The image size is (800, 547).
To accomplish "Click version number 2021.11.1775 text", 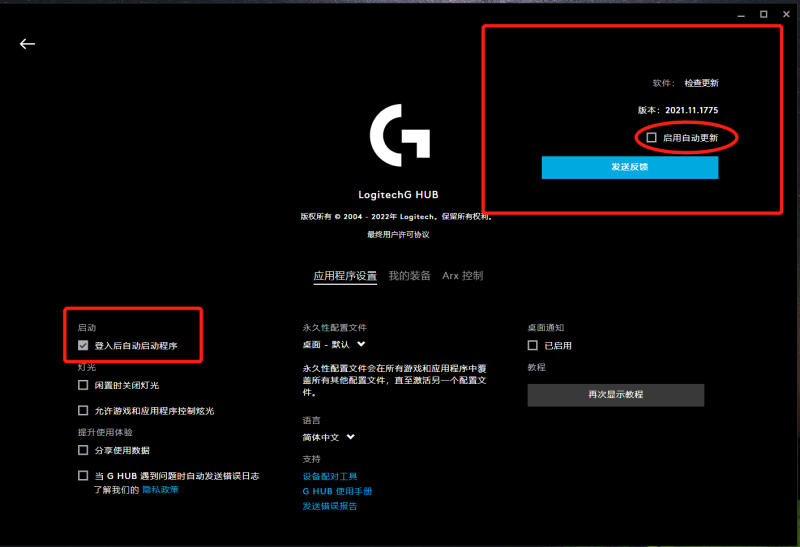I will [x=691, y=110].
